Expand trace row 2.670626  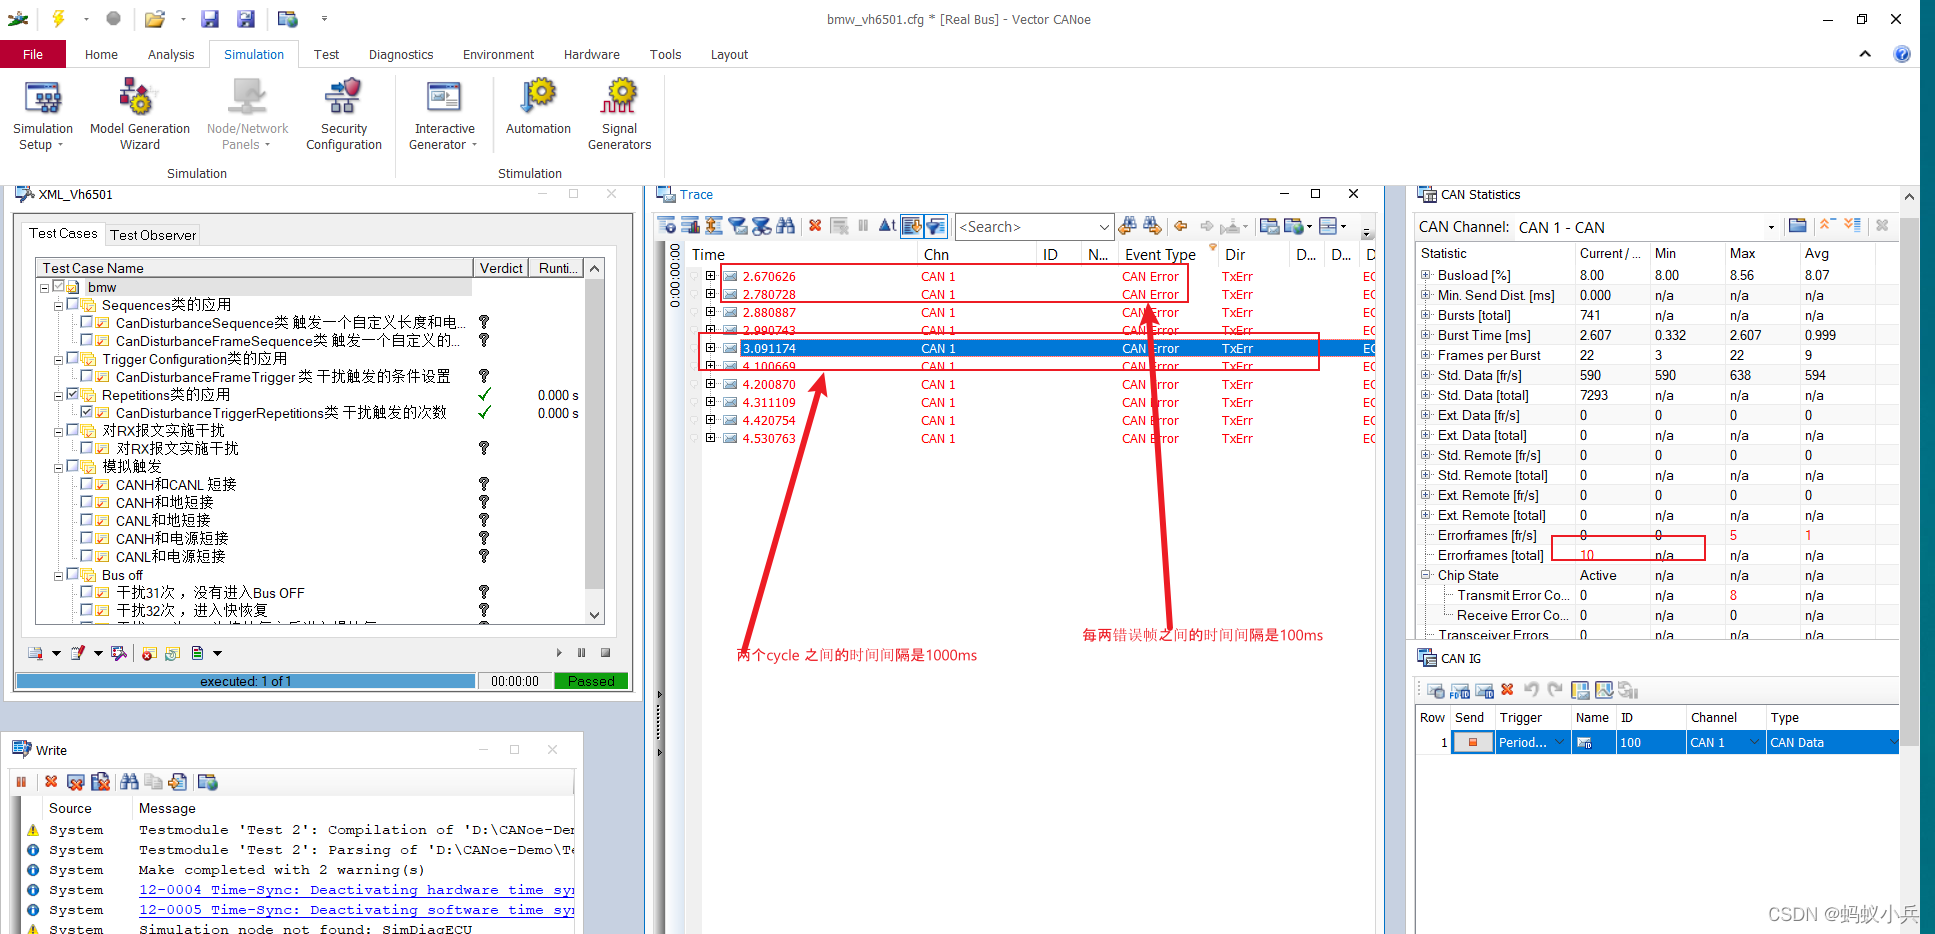pos(710,276)
